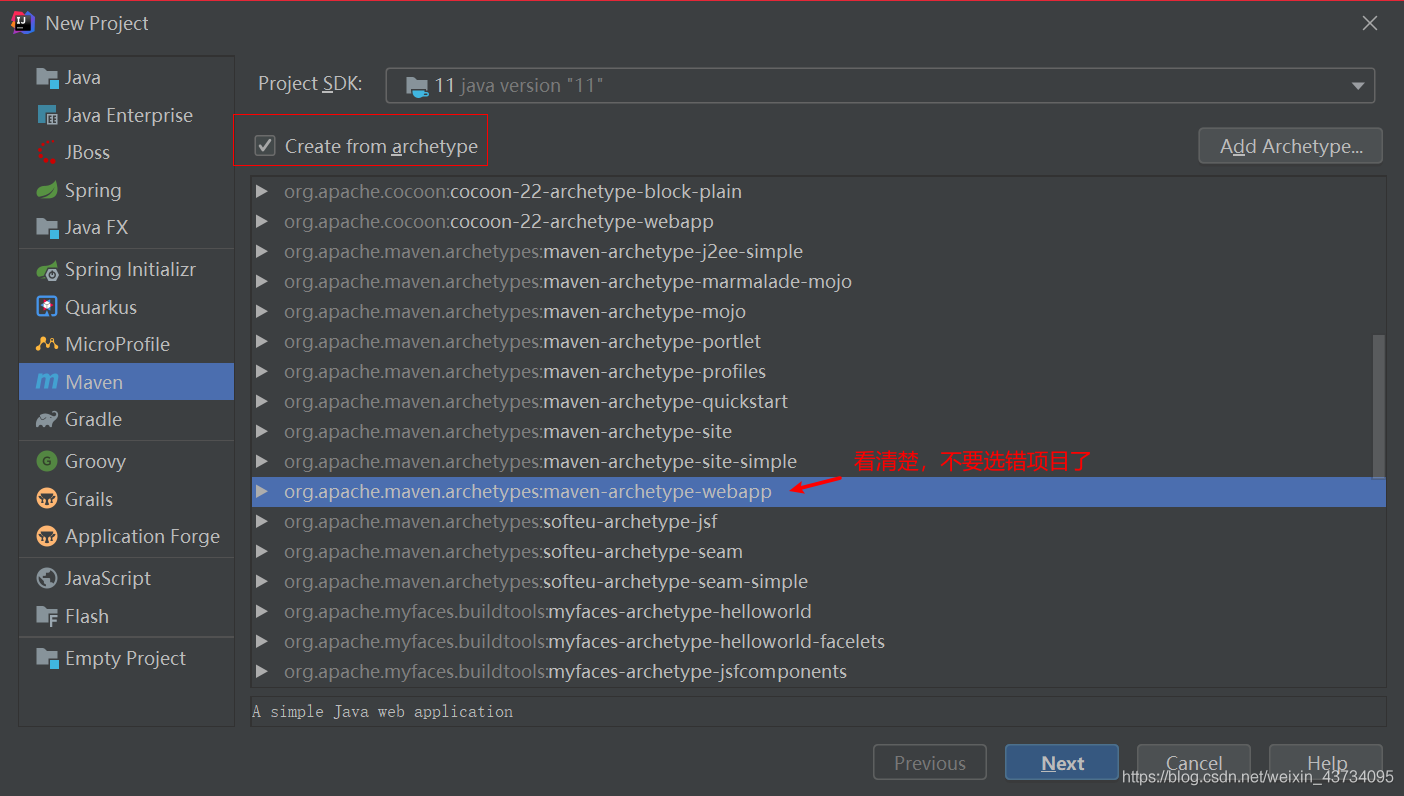Click the Java Enterprise icon
Viewport: 1404px width, 796px height.
(x=47, y=116)
